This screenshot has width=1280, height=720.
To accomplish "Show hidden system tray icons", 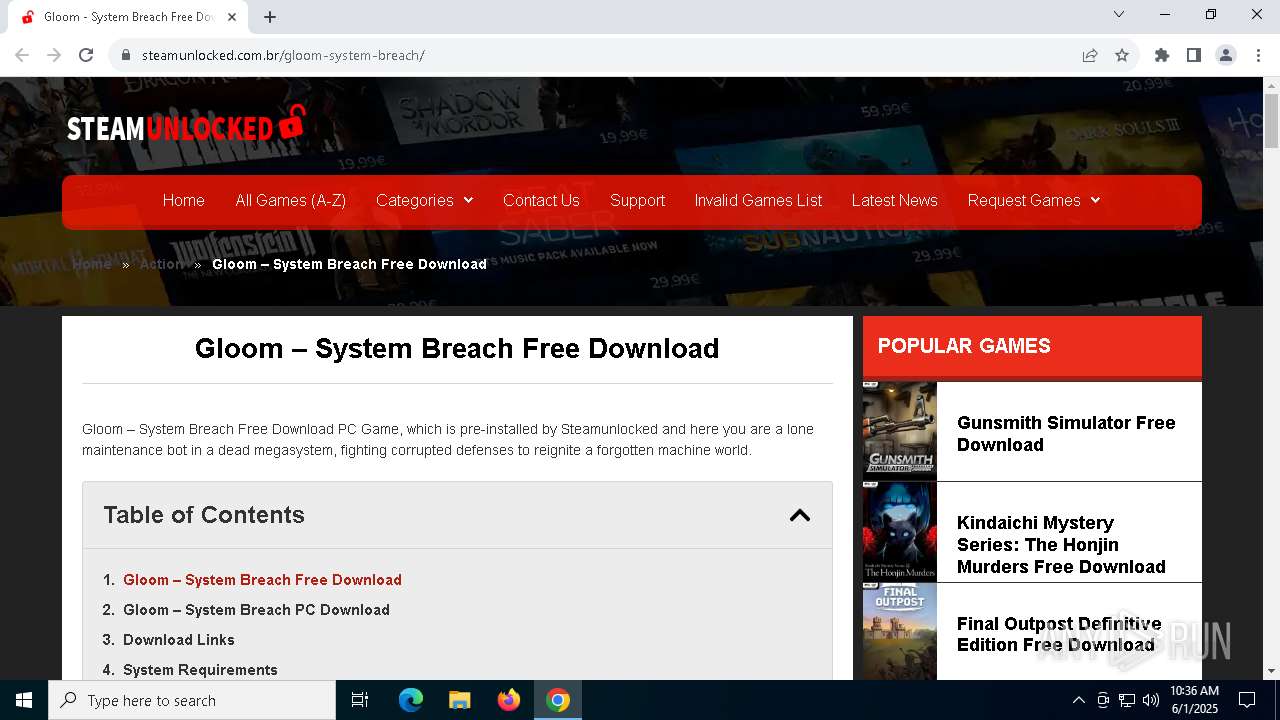I will pyautogui.click(x=1078, y=700).
